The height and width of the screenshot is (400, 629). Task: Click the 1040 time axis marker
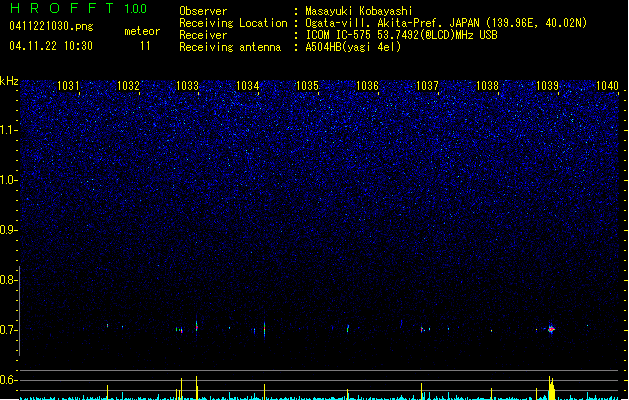pos(607,85)
